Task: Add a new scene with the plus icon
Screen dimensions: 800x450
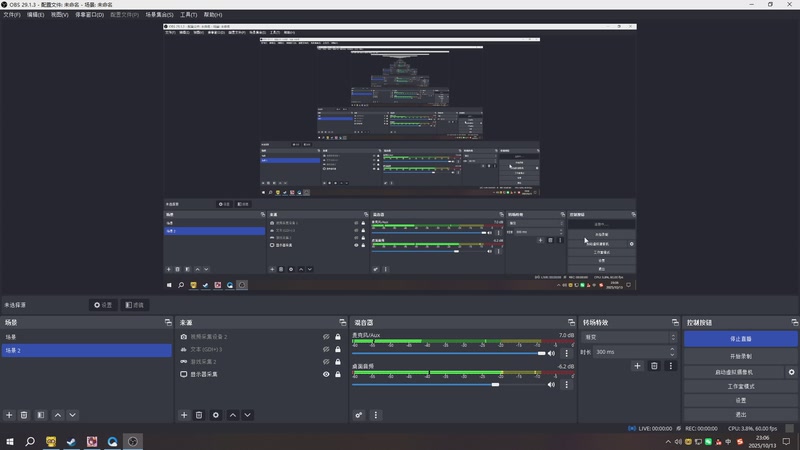Action: [x=9, y=415]
